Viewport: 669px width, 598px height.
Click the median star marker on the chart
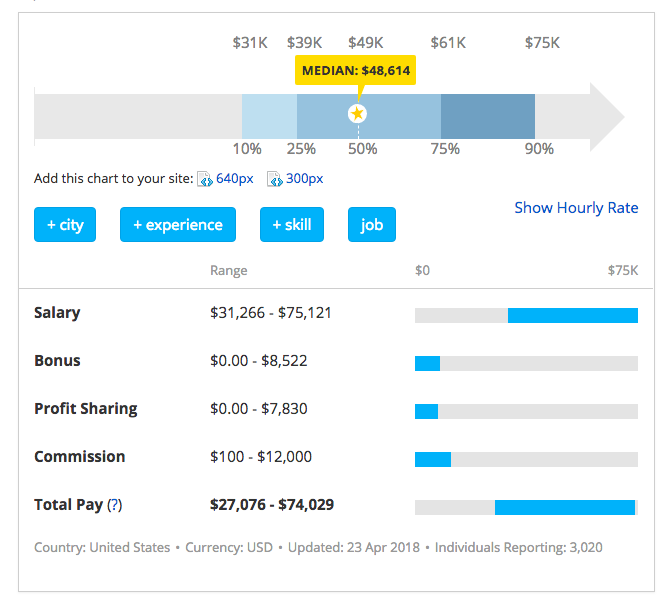[x=358, y=114]
